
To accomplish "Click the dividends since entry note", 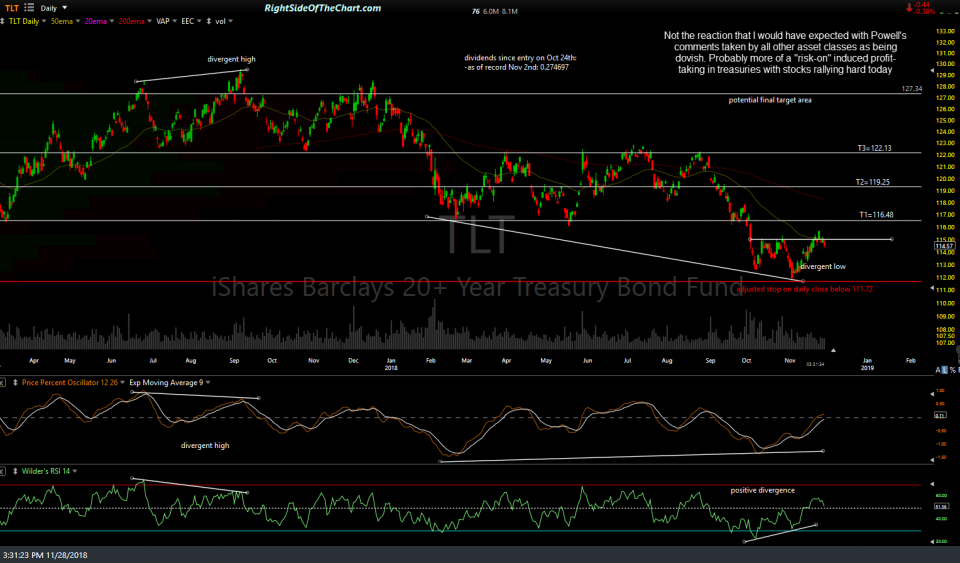I will [520, 62].
